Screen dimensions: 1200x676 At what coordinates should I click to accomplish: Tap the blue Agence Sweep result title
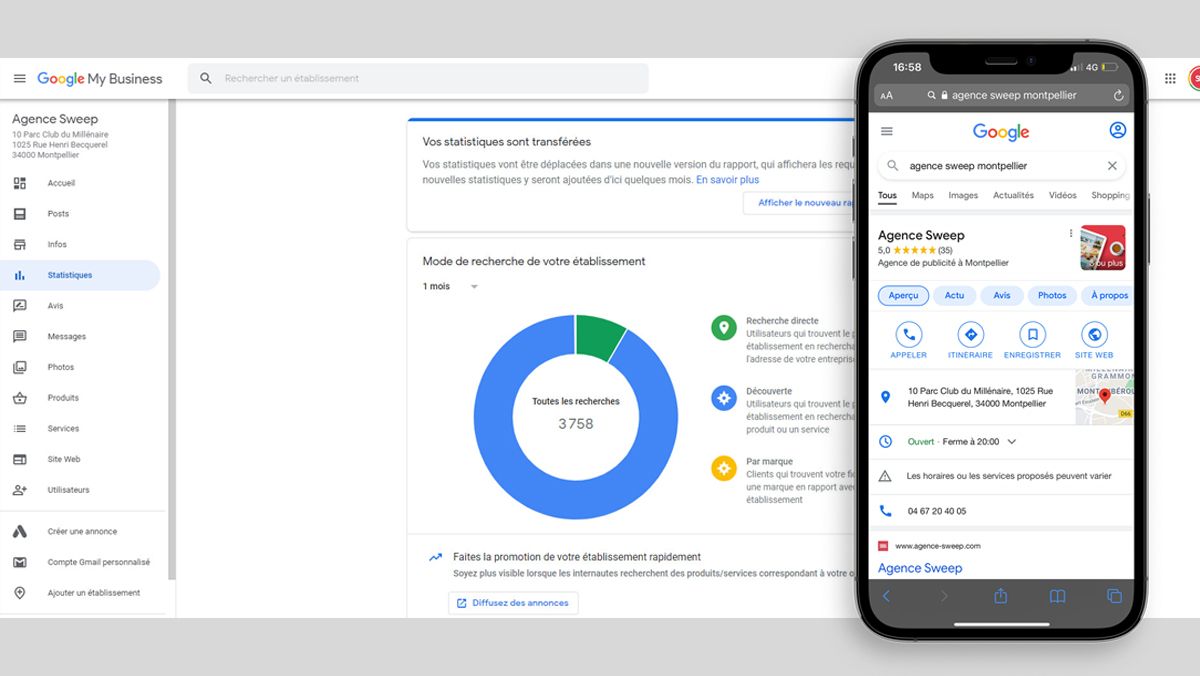point(920,568)
